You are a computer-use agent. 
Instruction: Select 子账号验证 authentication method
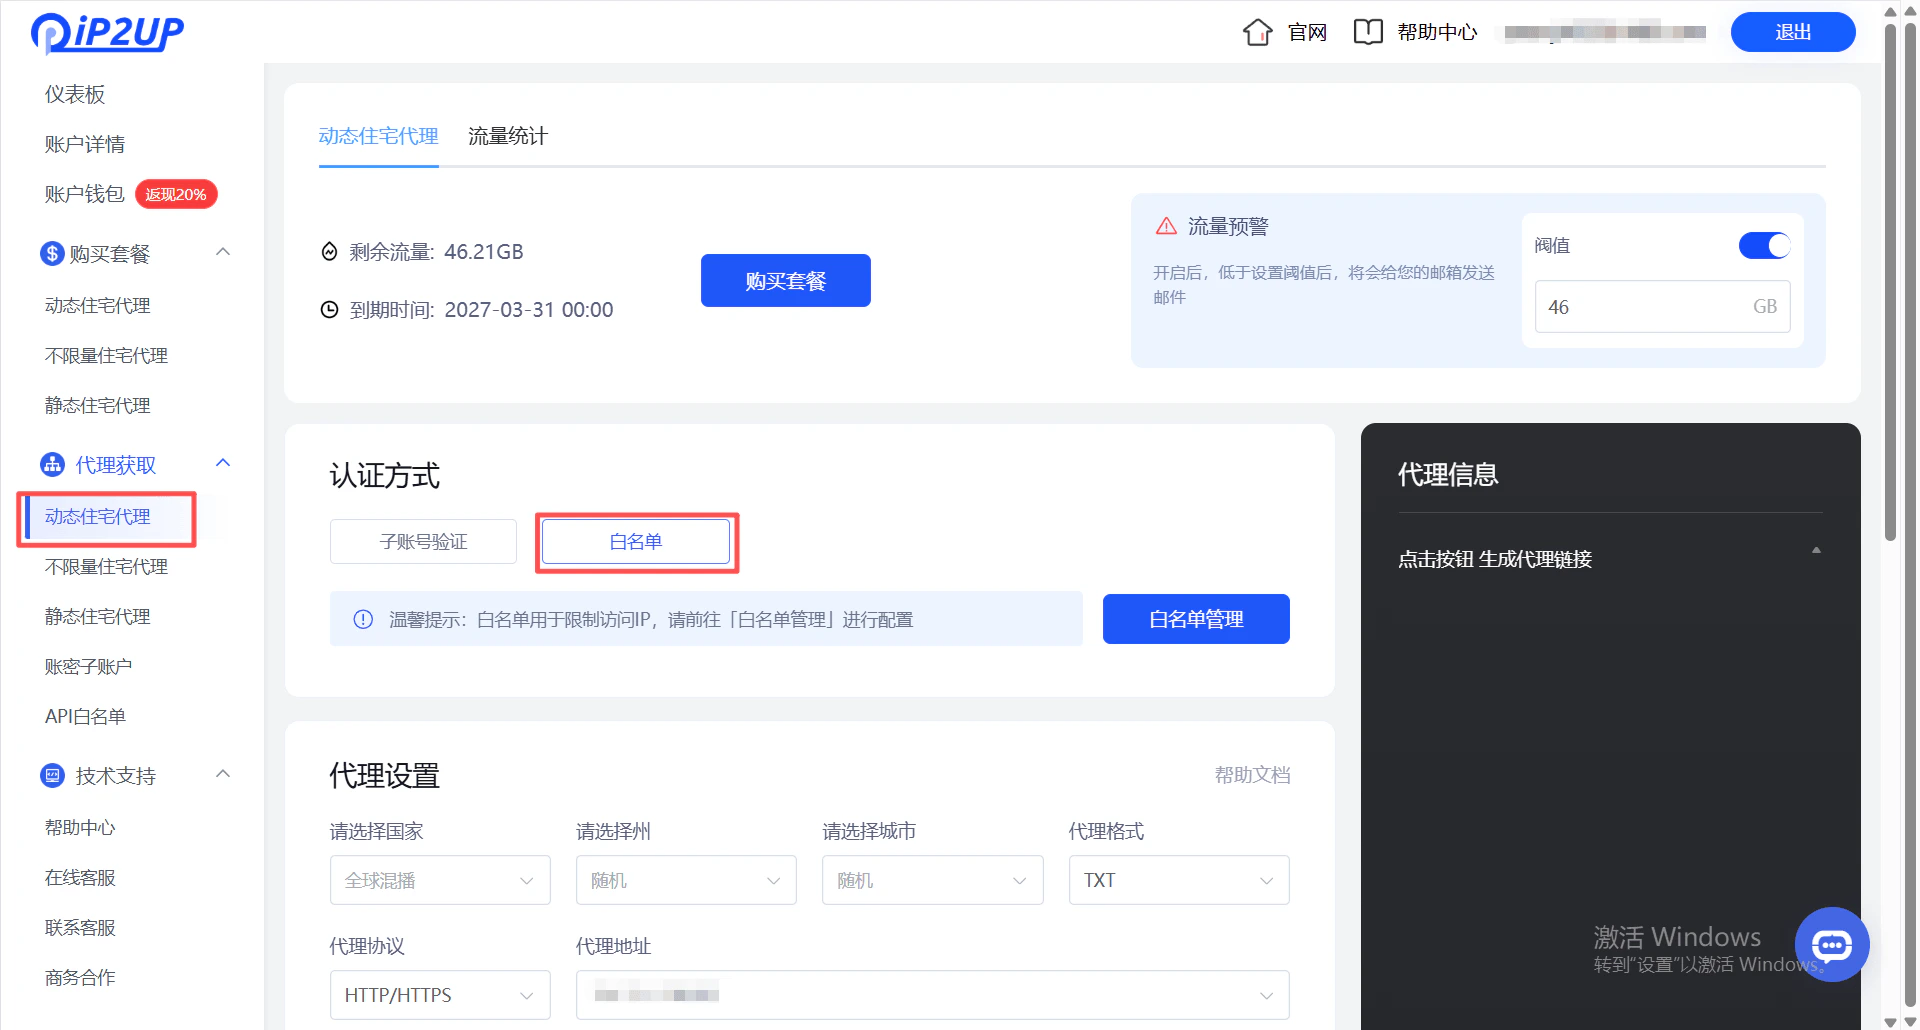(x=422, y=541)
